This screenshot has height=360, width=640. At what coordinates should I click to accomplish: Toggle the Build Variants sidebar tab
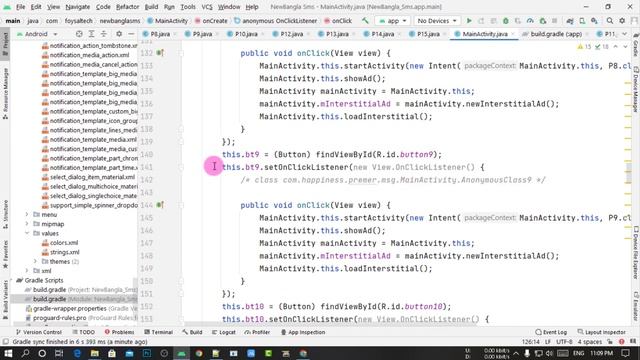(x=5, y=300)
